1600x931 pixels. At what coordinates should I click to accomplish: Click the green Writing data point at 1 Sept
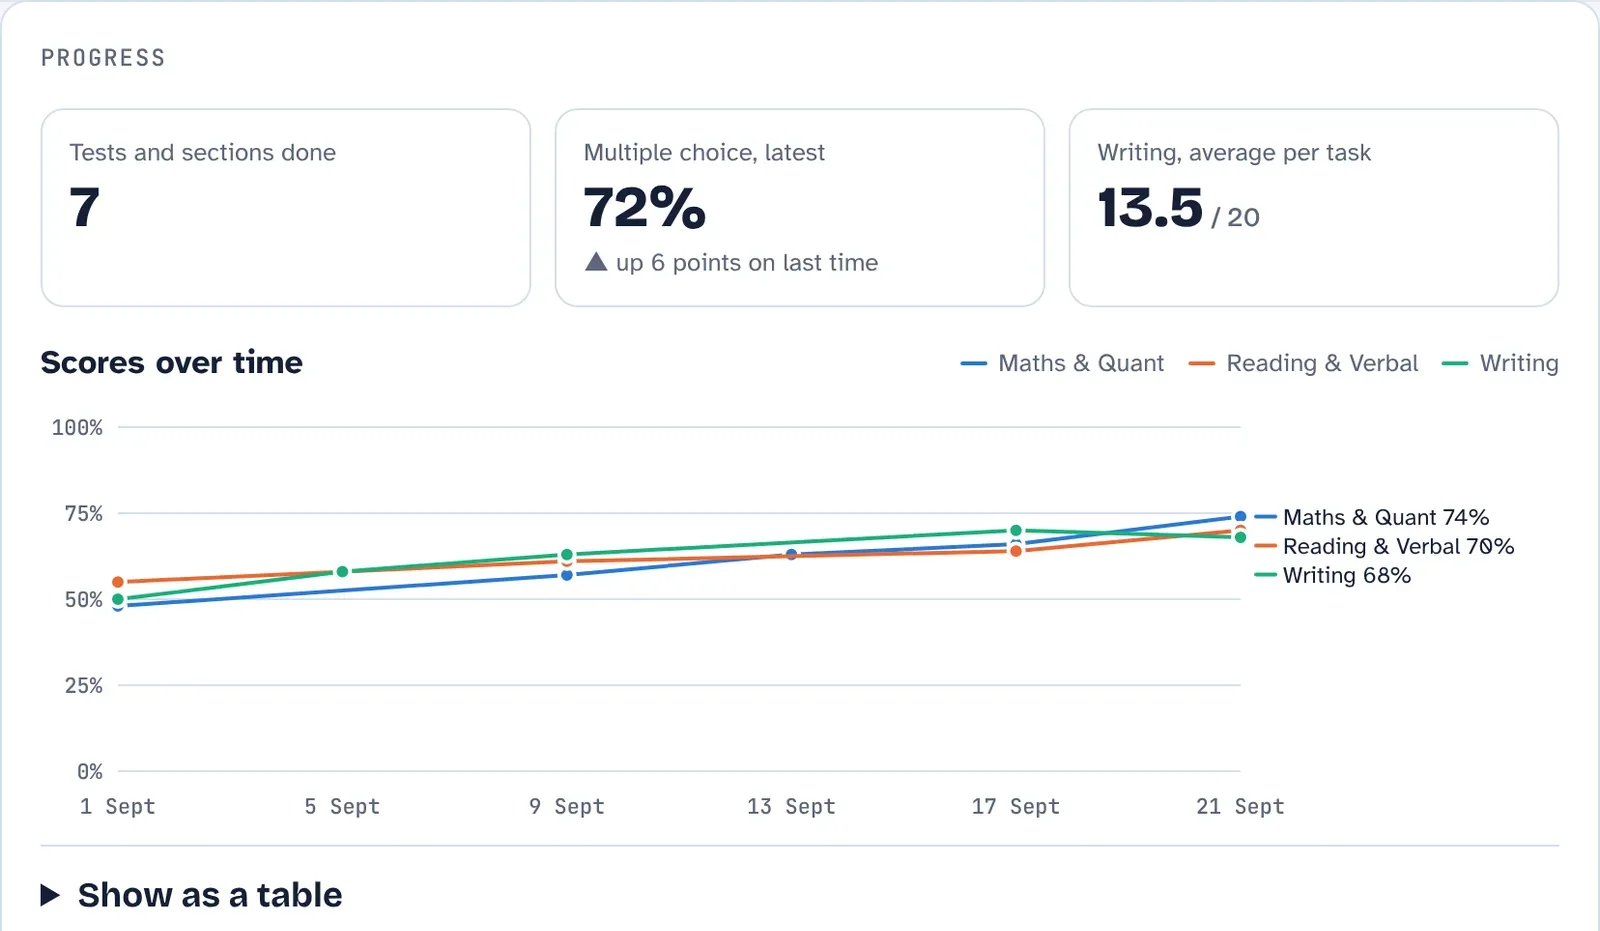coord(118,600)
